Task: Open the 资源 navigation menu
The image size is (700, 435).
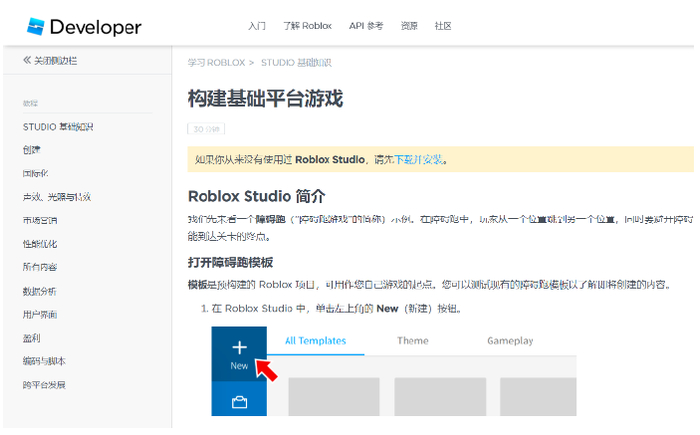Action: tap(409, 26)
